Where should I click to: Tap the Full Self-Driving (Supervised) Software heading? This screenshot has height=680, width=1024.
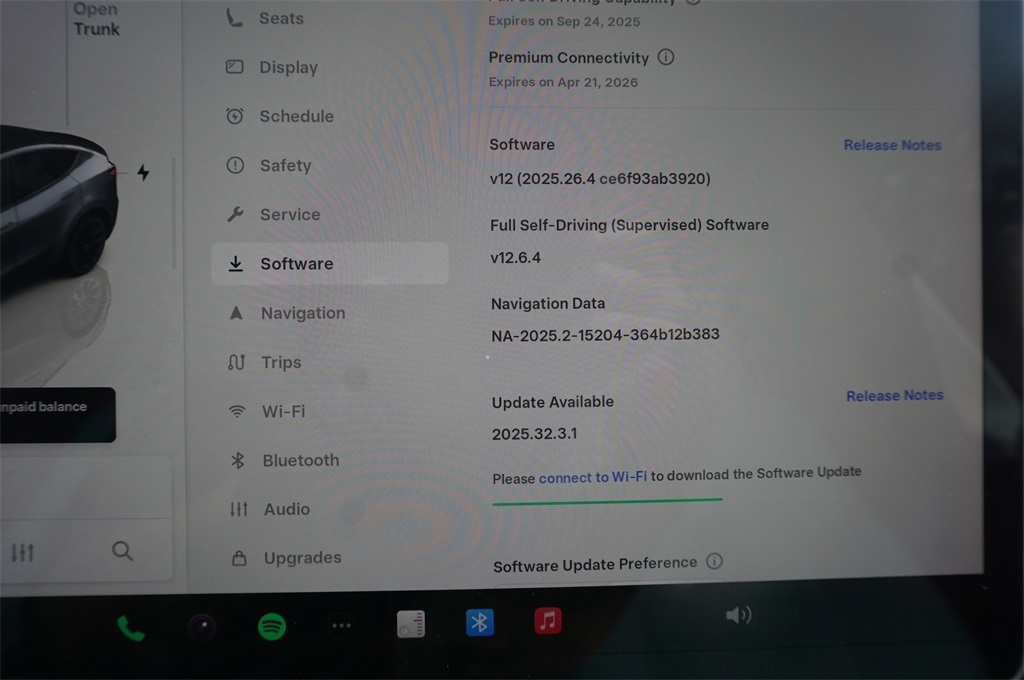(x=630, y=225)
